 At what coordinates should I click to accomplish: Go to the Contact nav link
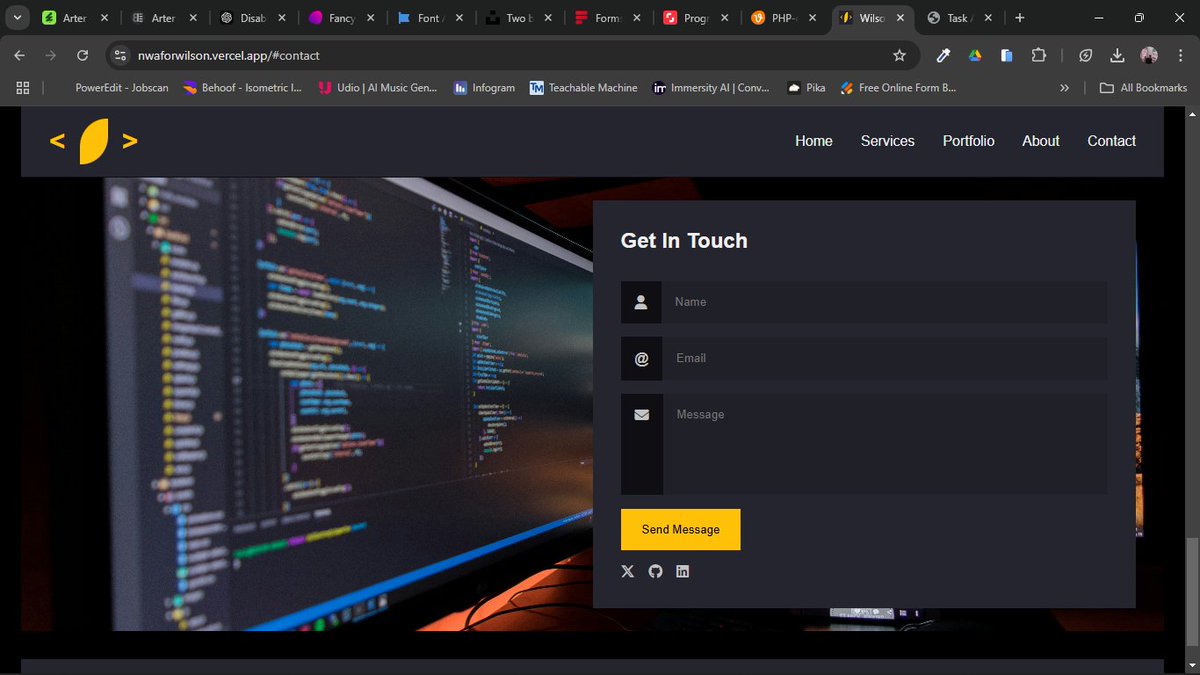1112,141
